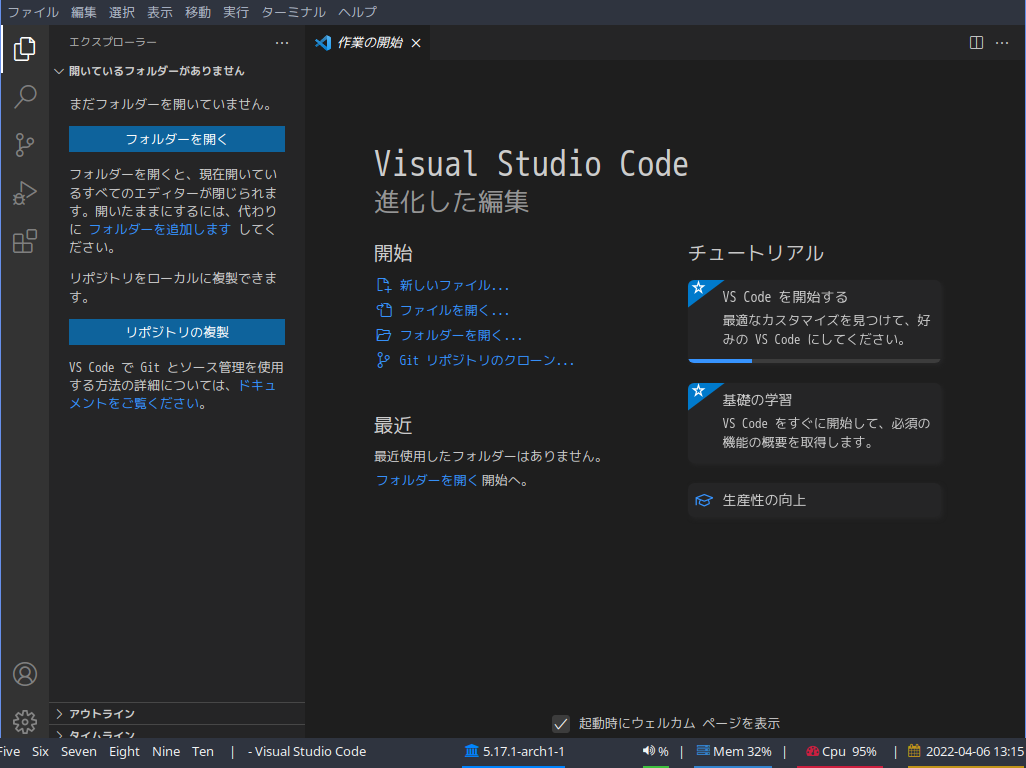Open Explorer panel more actions ellipsis

click(282, 43)
